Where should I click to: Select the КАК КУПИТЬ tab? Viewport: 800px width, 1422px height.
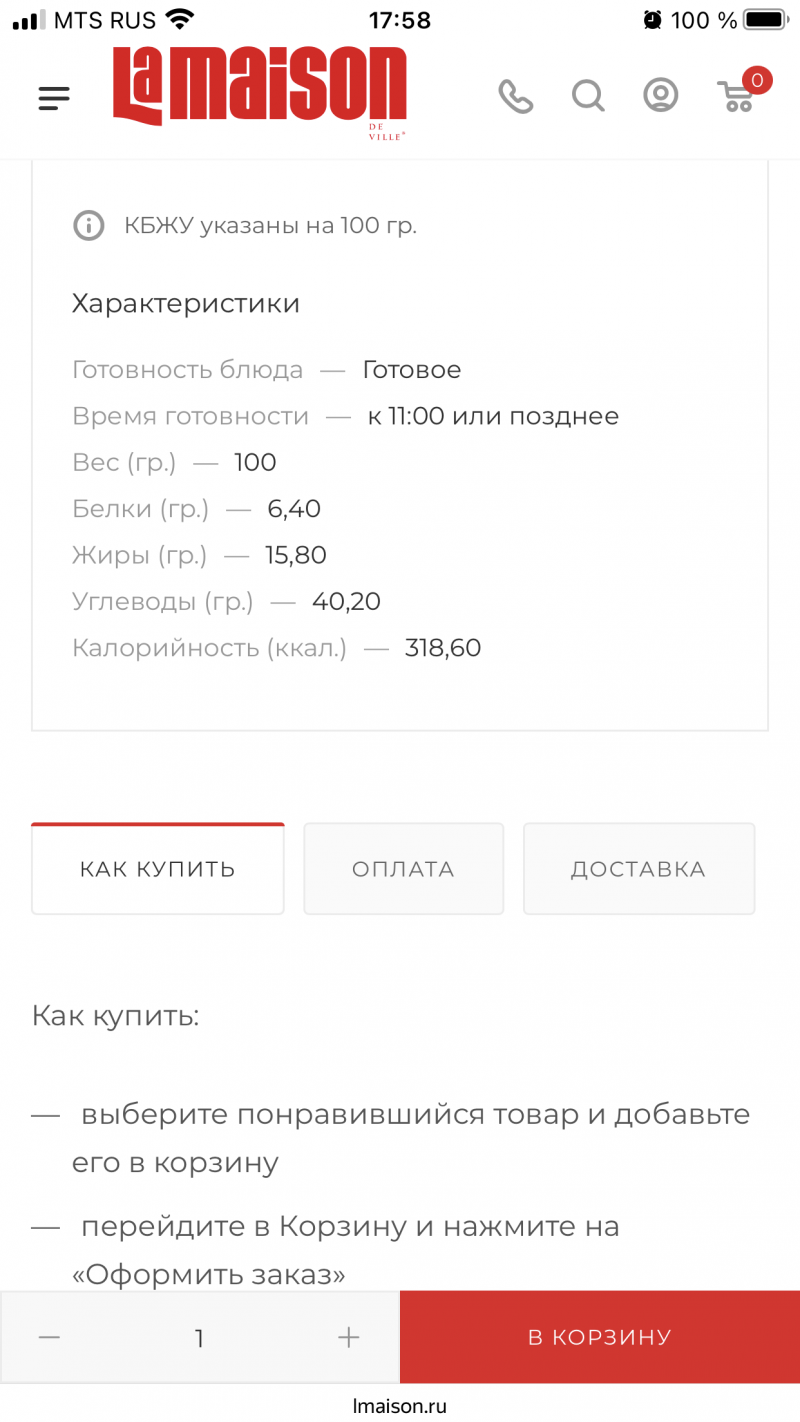click(x=158, y=869)
